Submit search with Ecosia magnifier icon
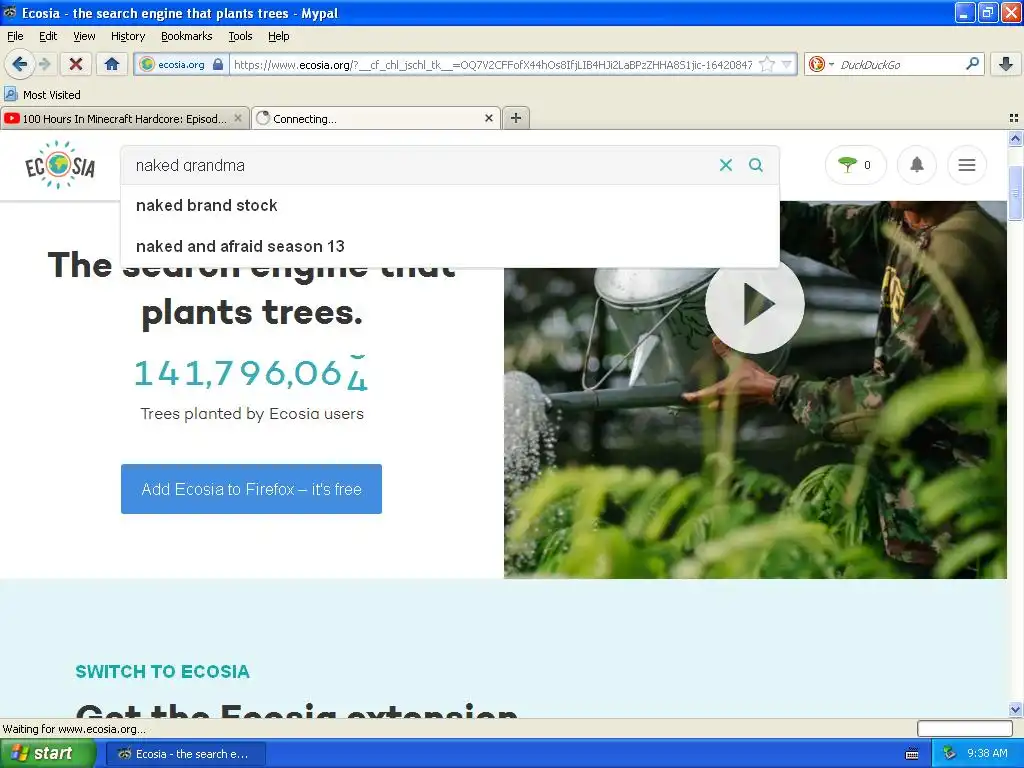 pos(756,165)
